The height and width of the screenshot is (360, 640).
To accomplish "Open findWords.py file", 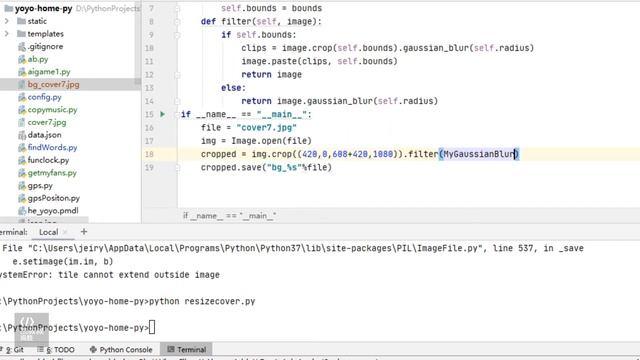I will point(52,148).
